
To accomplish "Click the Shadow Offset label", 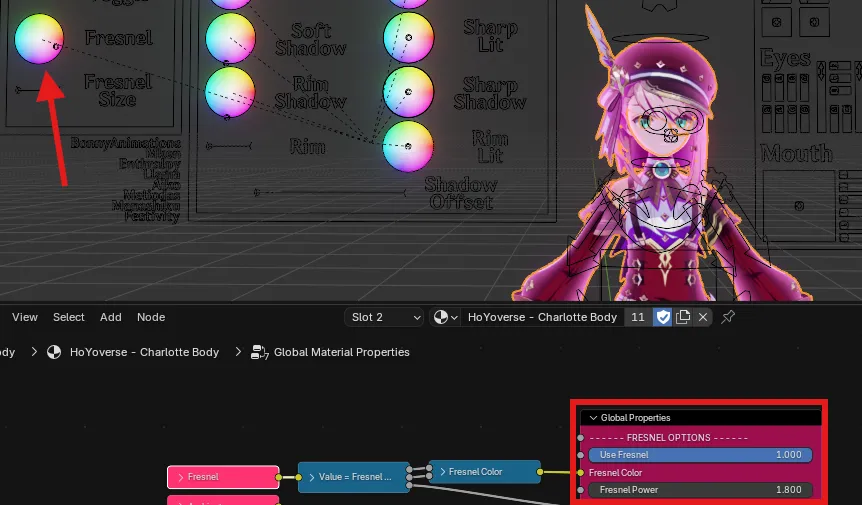I will tap(461, 194).
